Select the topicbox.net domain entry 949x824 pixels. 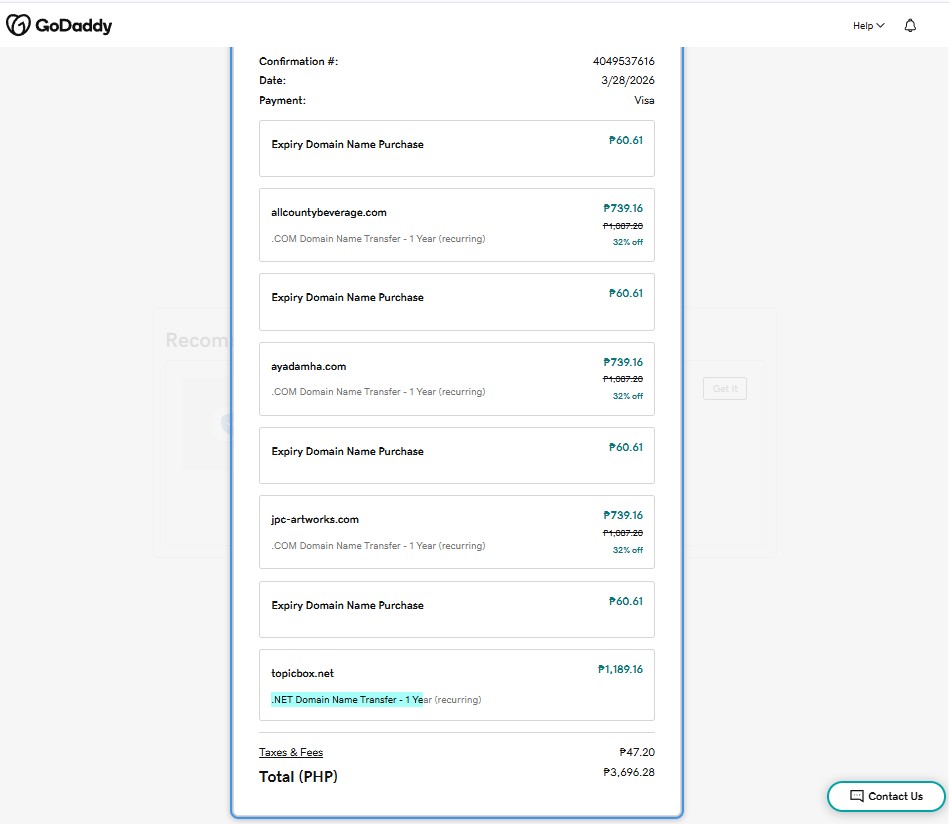303,673
